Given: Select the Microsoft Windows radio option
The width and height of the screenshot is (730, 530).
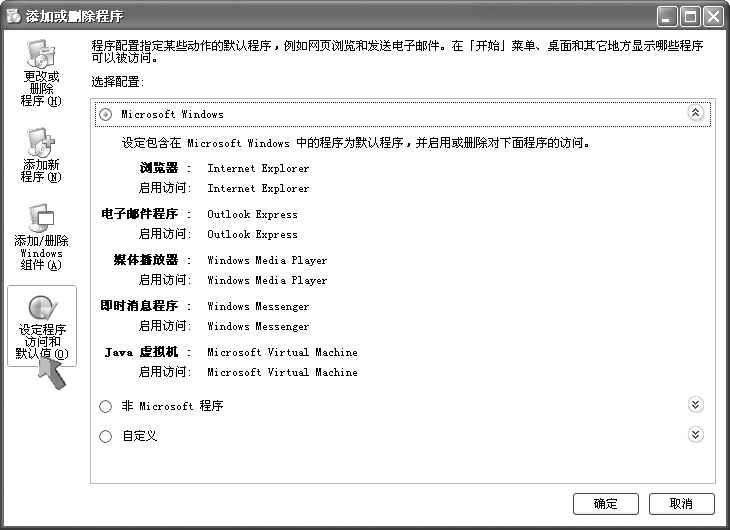Looking at the screenshot, I should pyautogui.click(x=106, y=114).
